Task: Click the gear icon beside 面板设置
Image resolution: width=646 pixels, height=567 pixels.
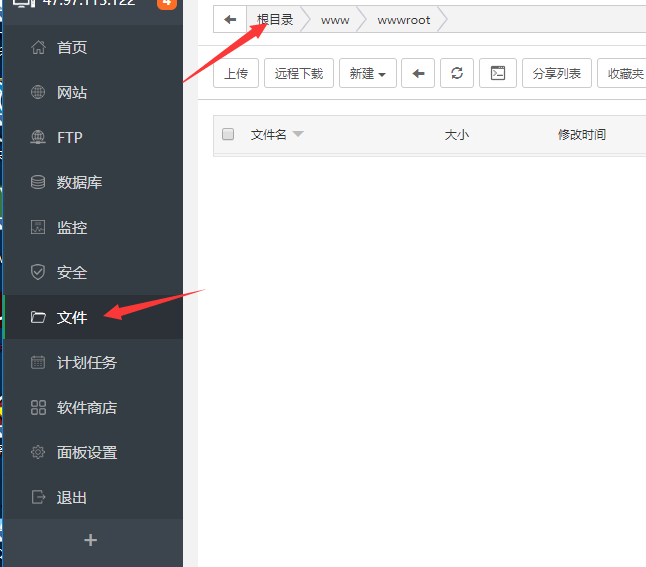Action: 38,452
